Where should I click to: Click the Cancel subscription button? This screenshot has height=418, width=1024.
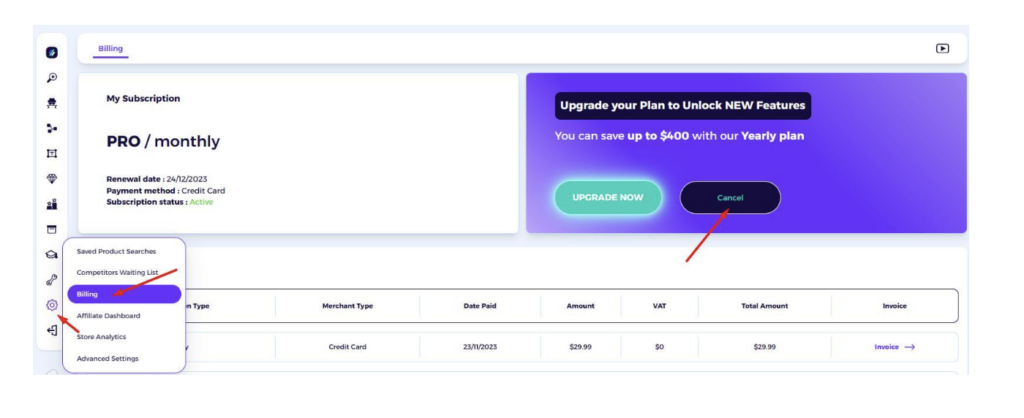click(730, 197)
